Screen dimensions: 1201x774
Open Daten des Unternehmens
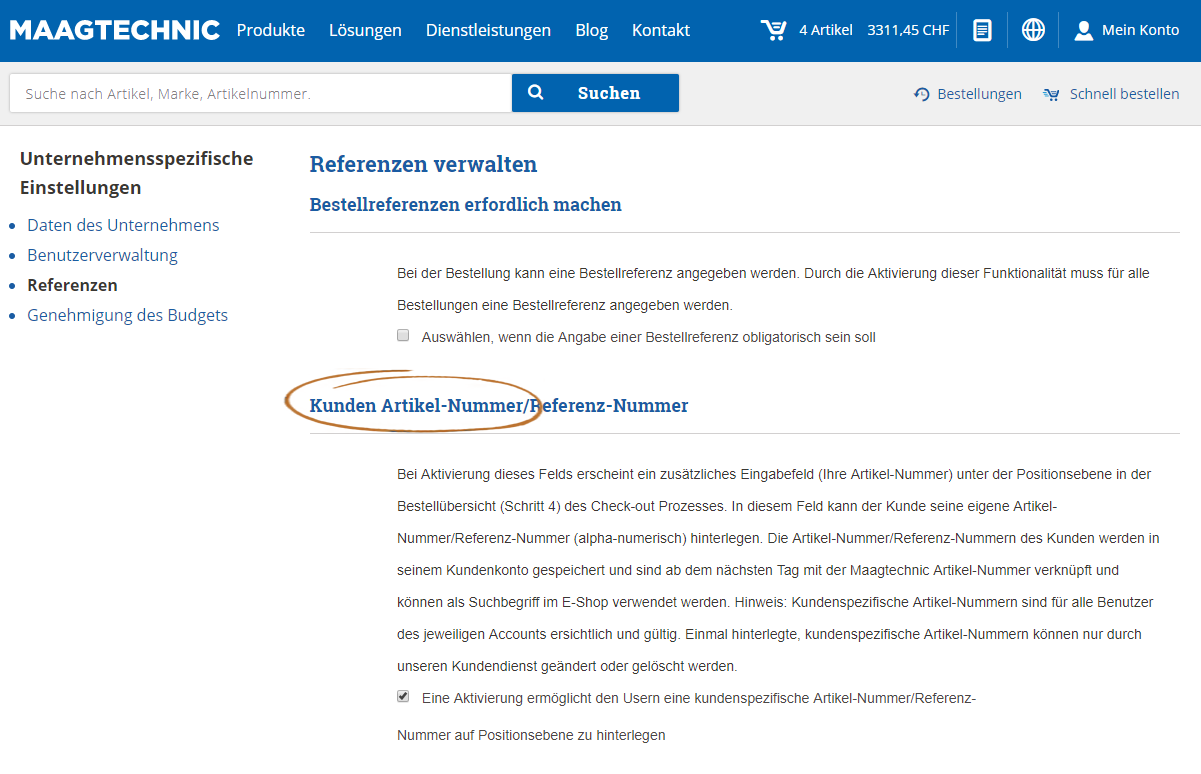tap(123, 225)
